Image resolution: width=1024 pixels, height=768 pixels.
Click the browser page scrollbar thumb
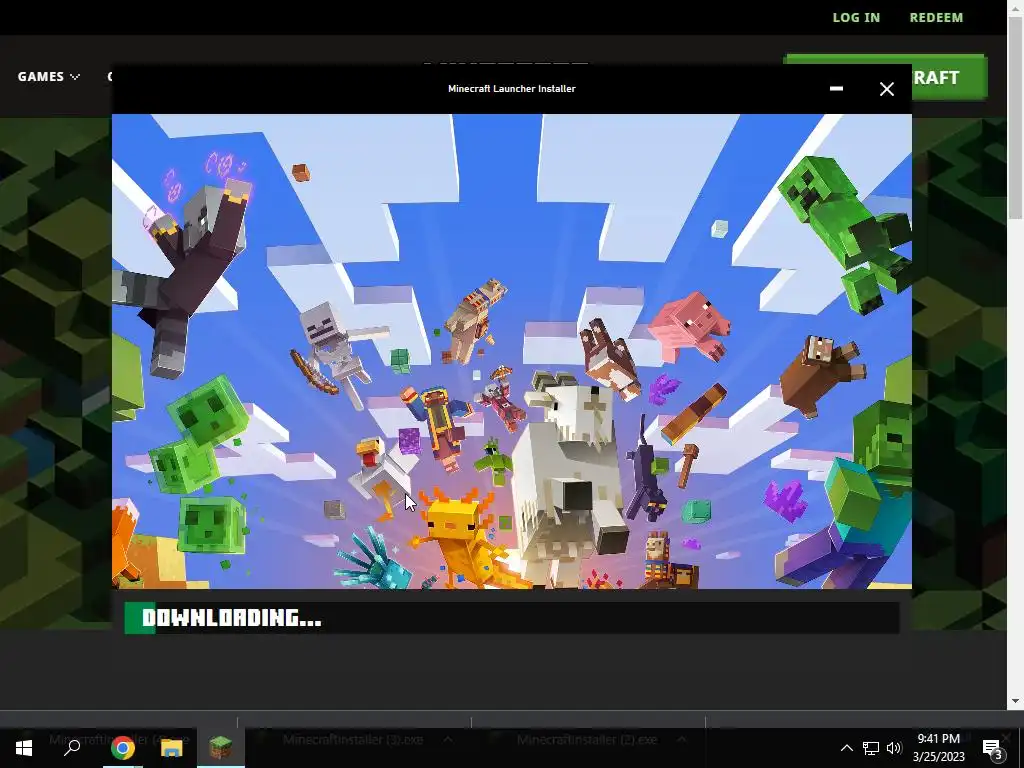[1016, 119]
